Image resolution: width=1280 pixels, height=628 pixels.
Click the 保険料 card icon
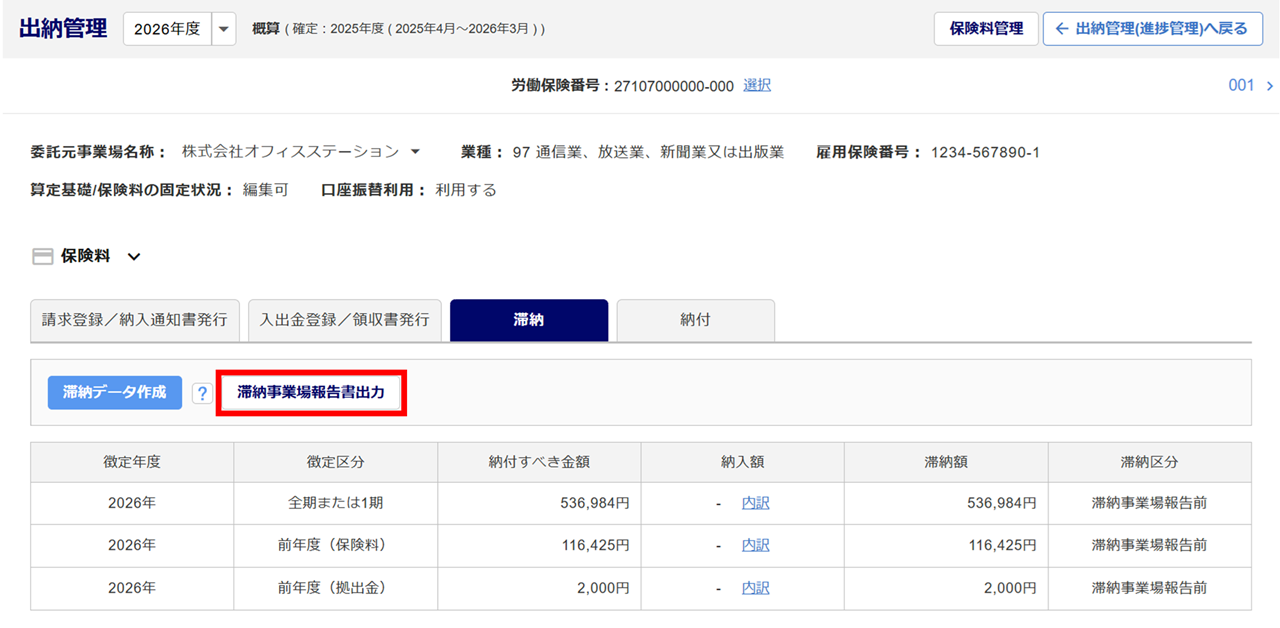click(x=43, y=257)
